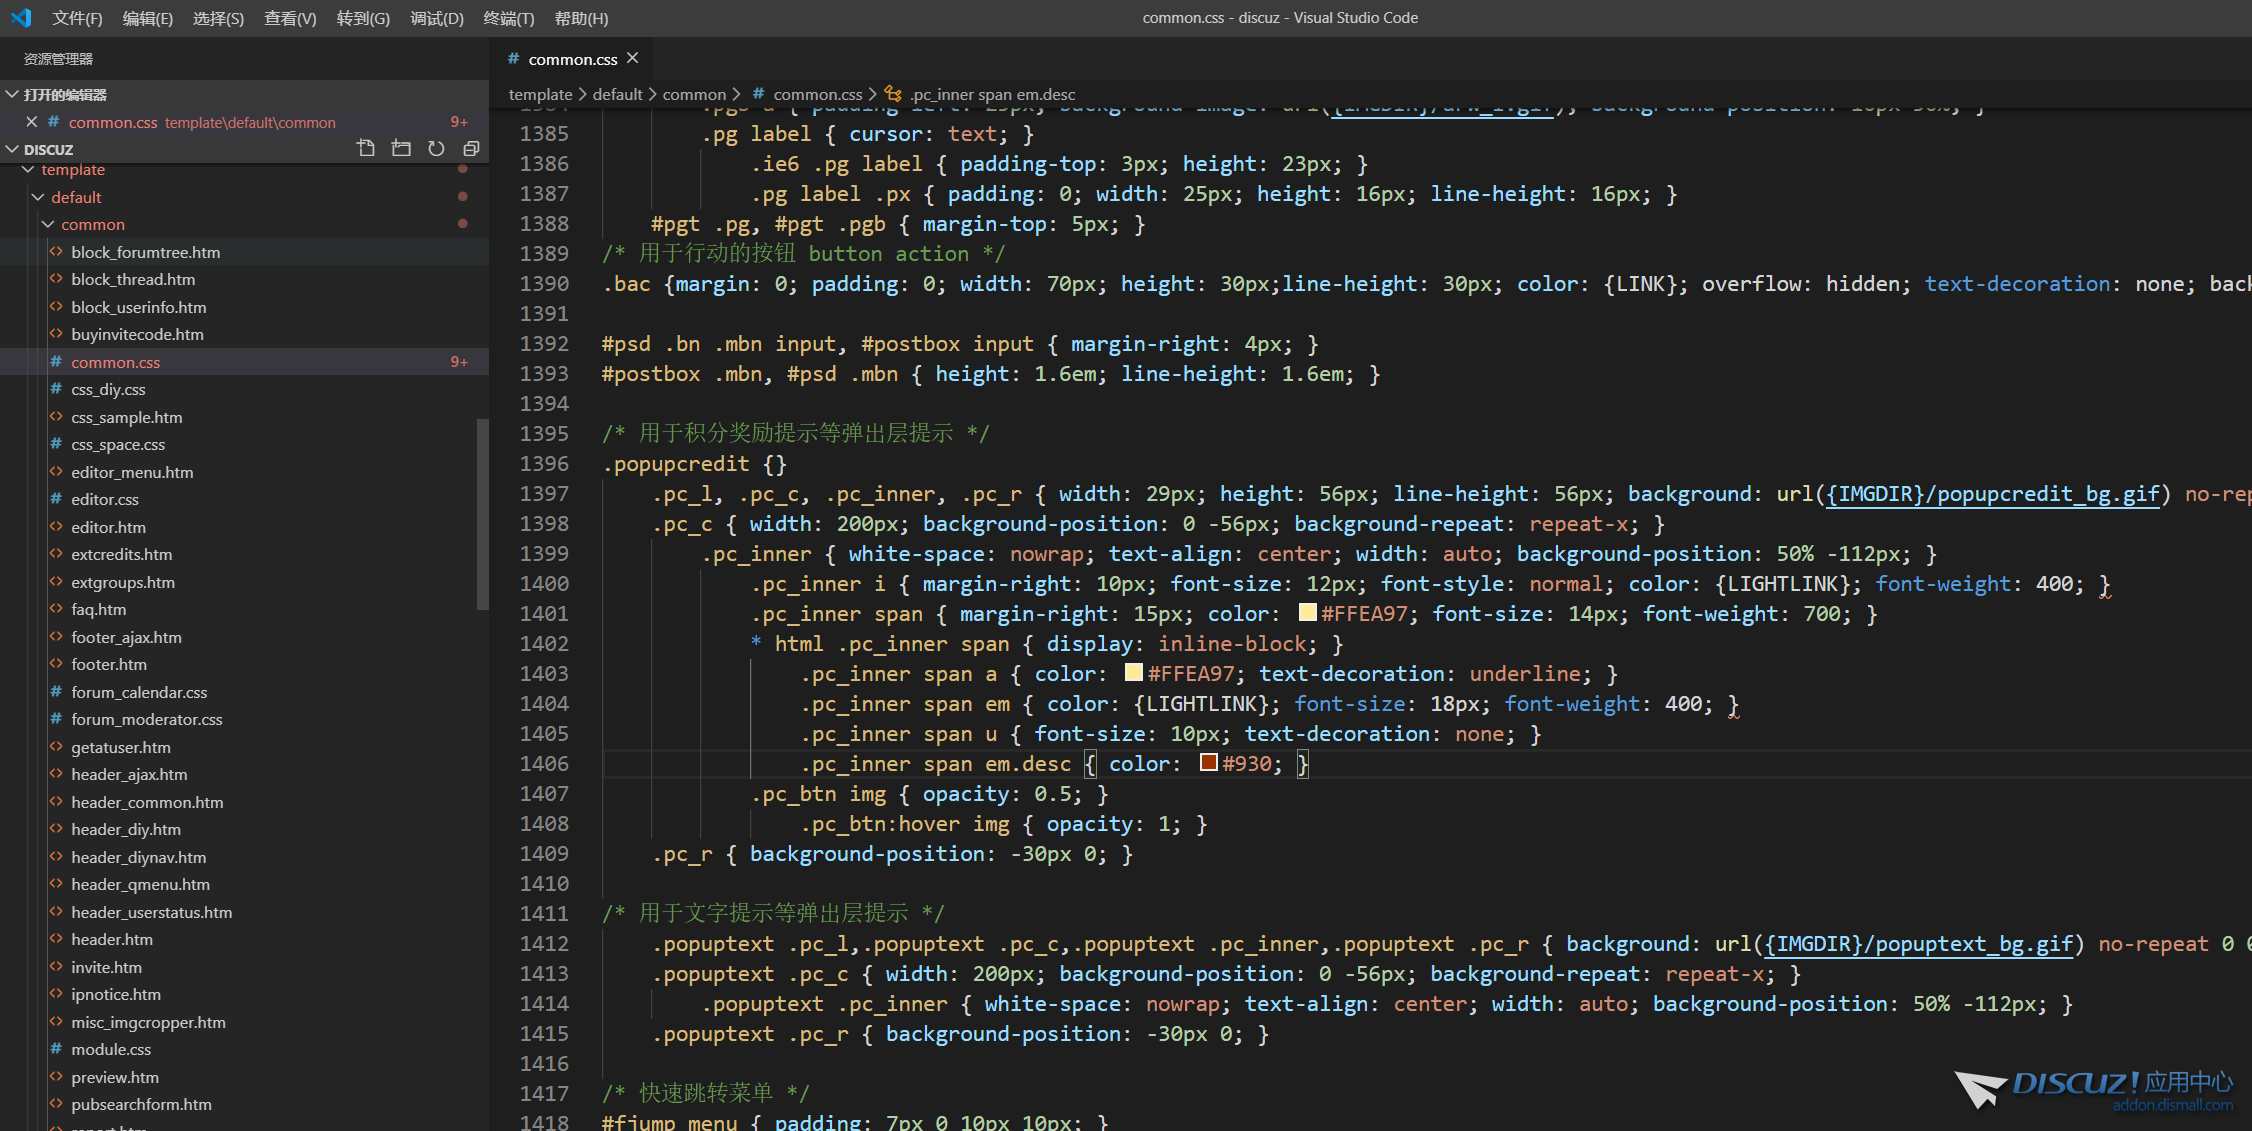This screenshot has width=2252, height=1131.
Task: Open the 查看(V) menu
Action: coord(290,18)
